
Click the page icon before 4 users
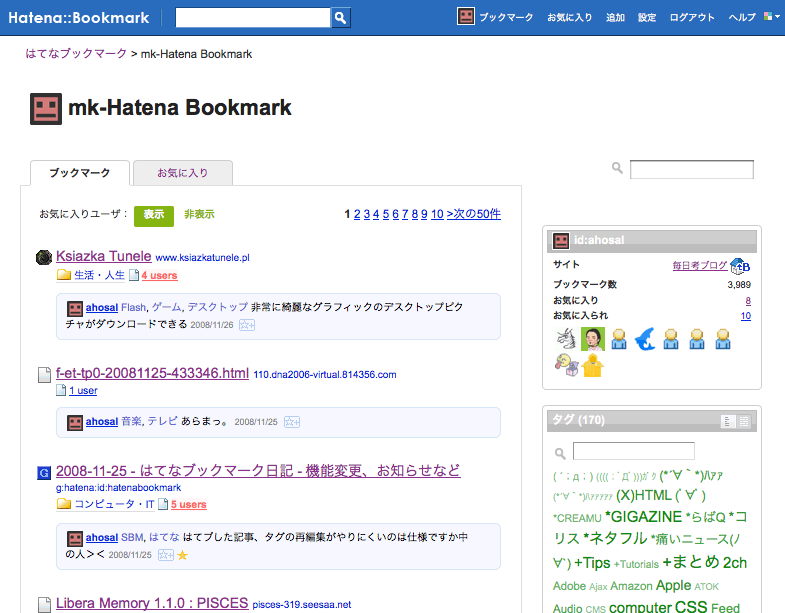134,275
